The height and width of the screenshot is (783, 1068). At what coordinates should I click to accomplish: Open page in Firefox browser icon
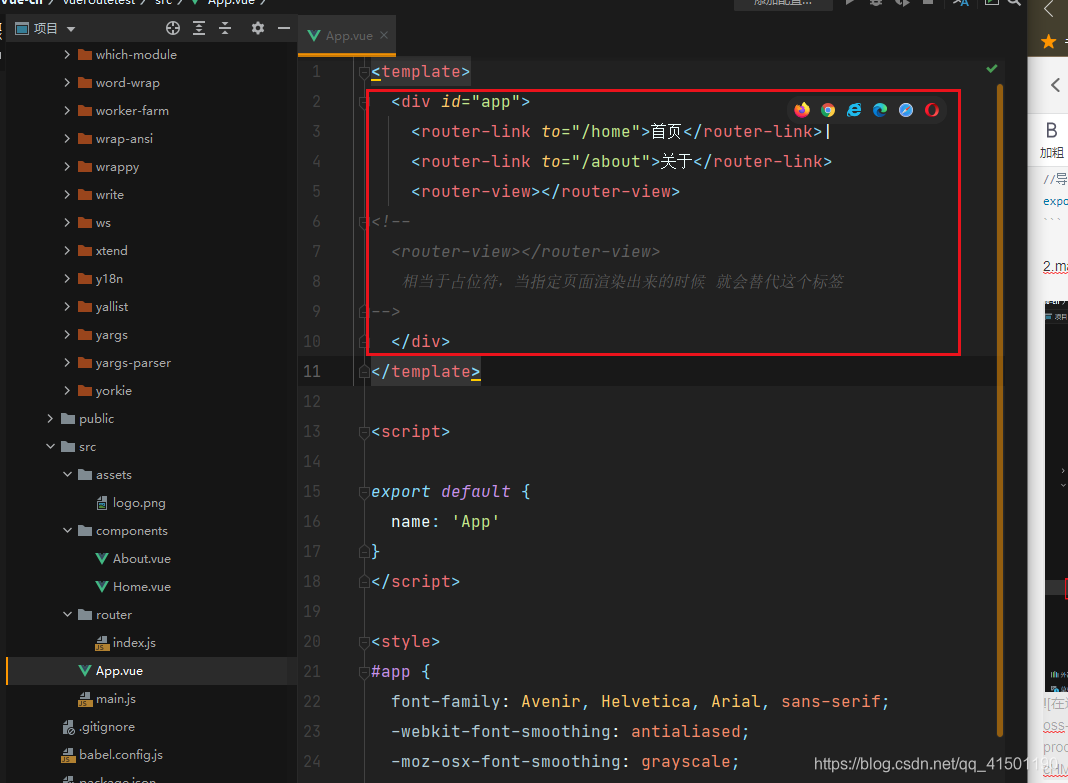pos(802,110)
